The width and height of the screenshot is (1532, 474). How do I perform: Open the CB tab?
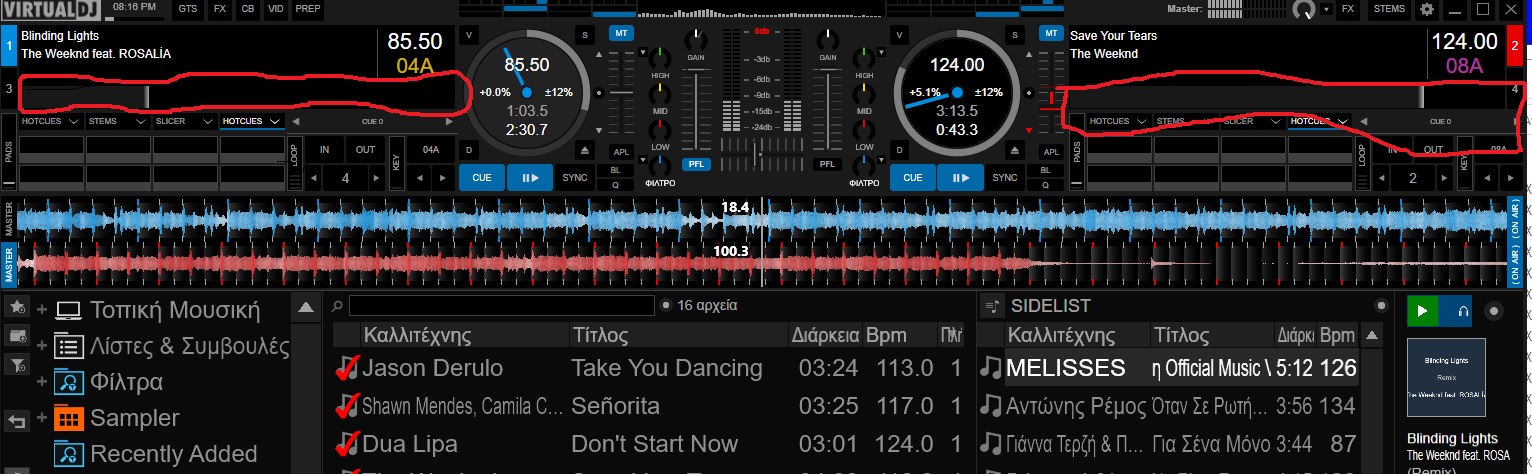[247, 9]
